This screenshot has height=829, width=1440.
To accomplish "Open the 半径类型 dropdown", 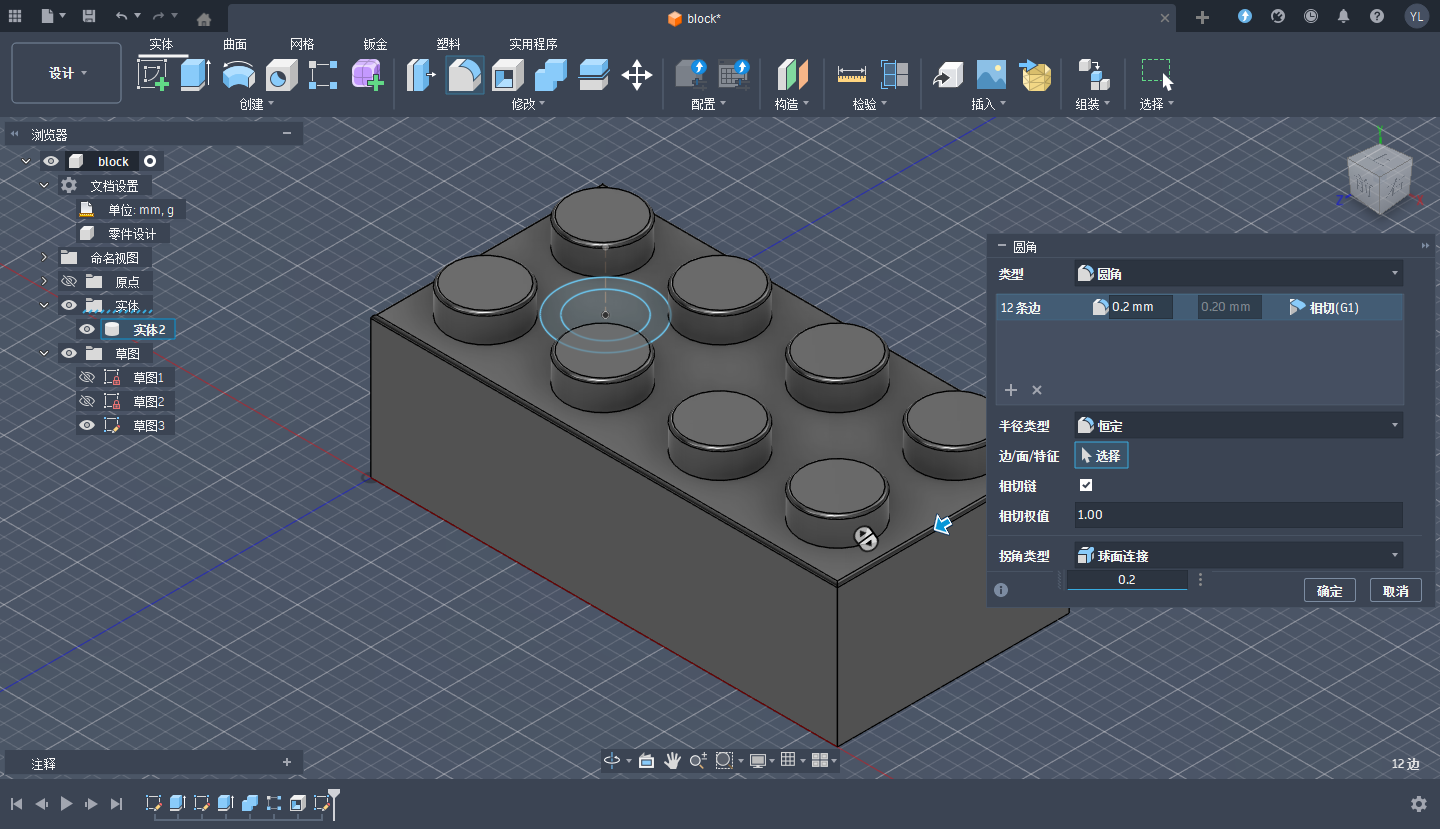I will point(1238,426).
